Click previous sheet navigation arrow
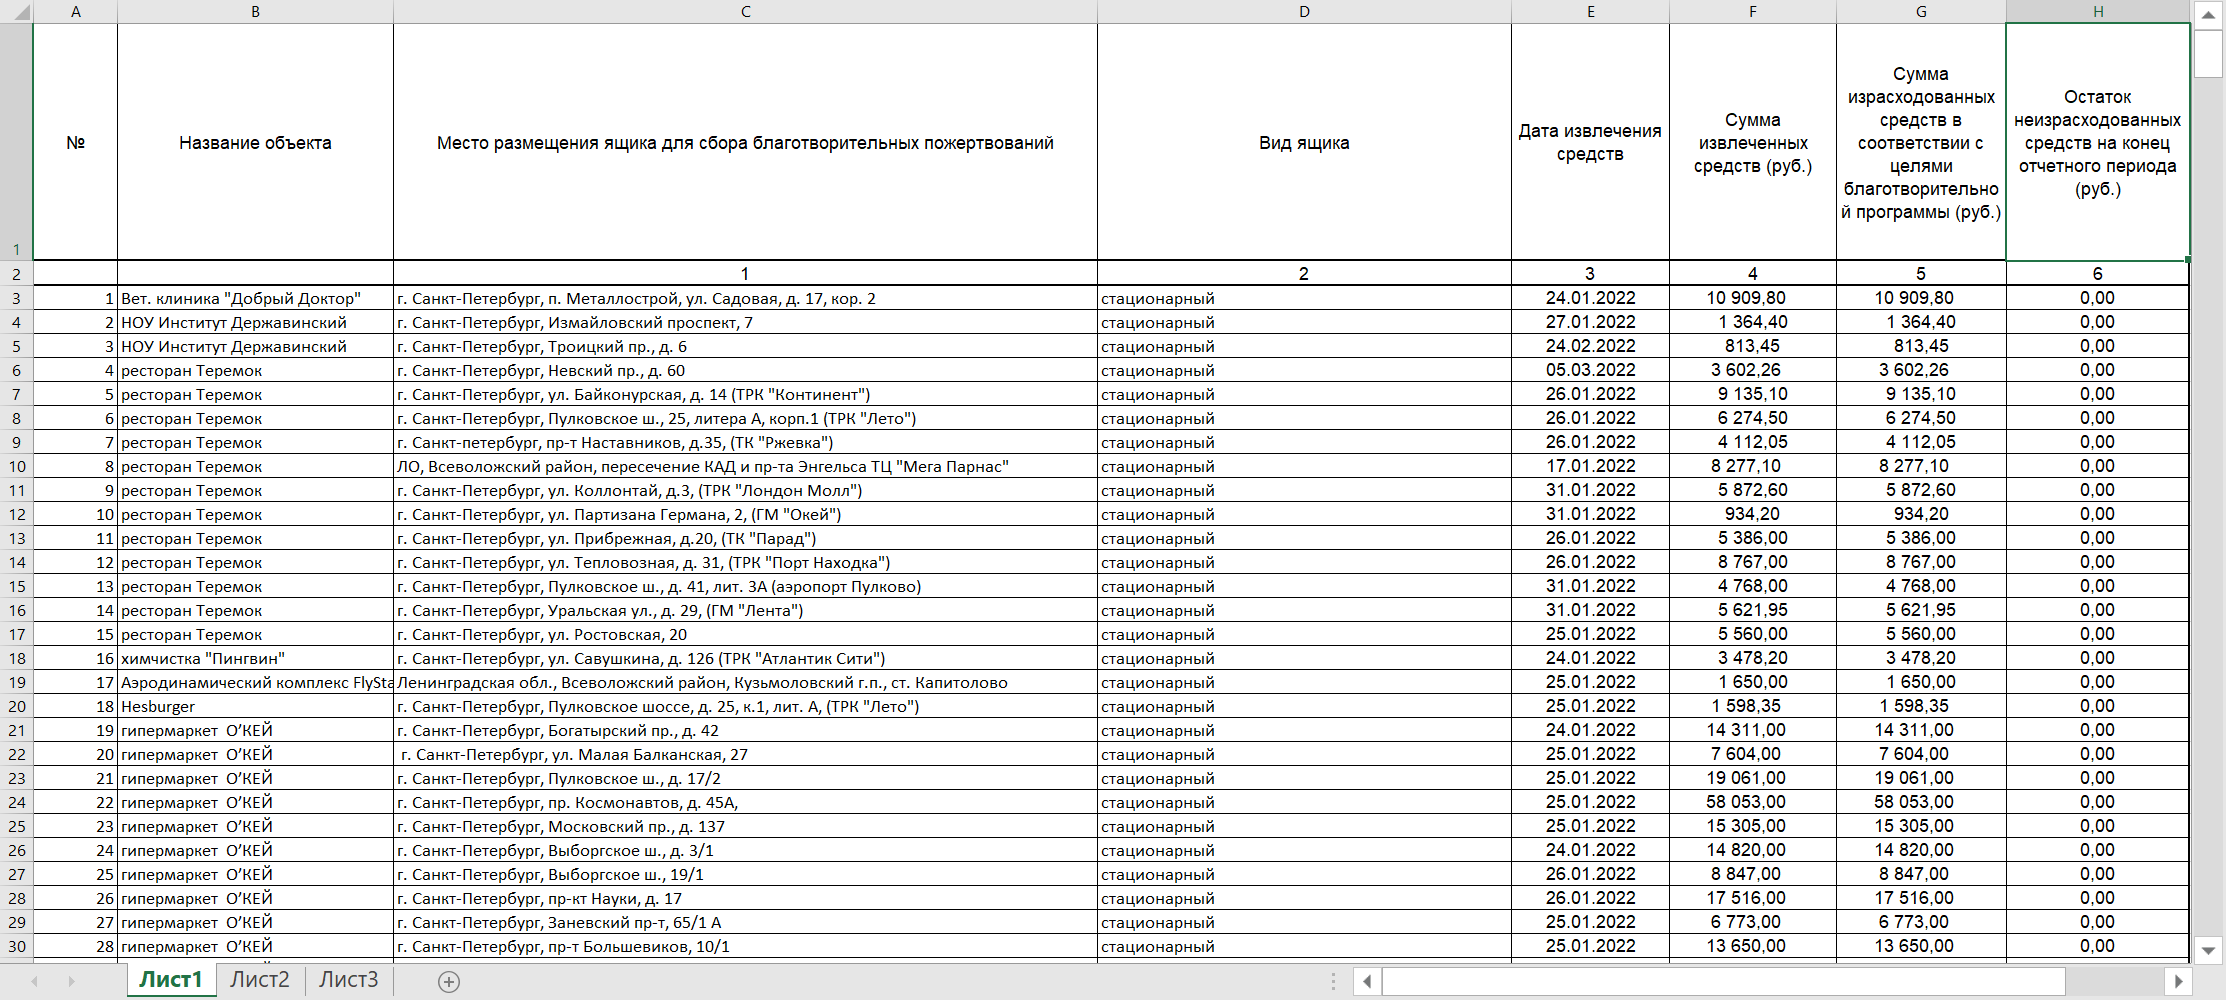 coord(35,982)
